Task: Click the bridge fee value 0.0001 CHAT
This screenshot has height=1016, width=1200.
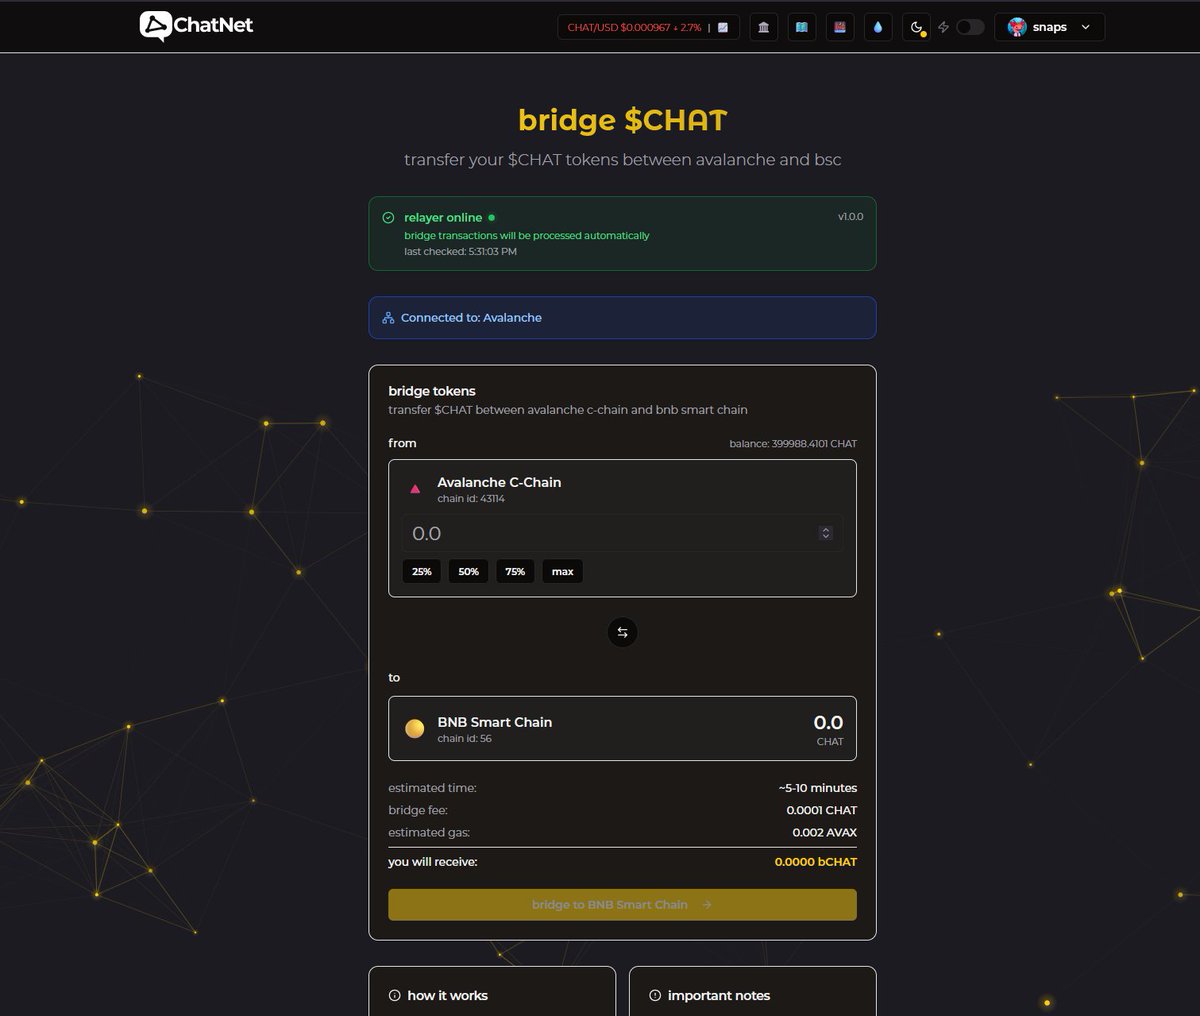Action: click(822, 810)
